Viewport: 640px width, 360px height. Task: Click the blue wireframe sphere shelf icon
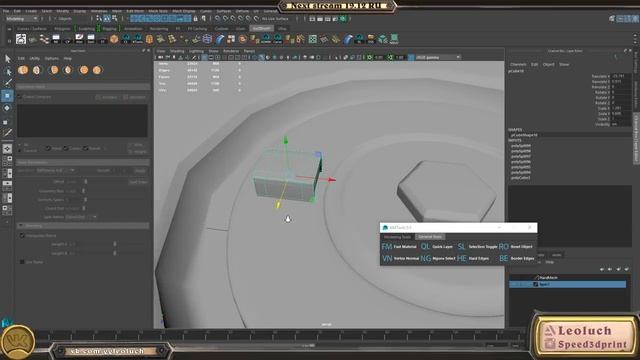point(207,39)
